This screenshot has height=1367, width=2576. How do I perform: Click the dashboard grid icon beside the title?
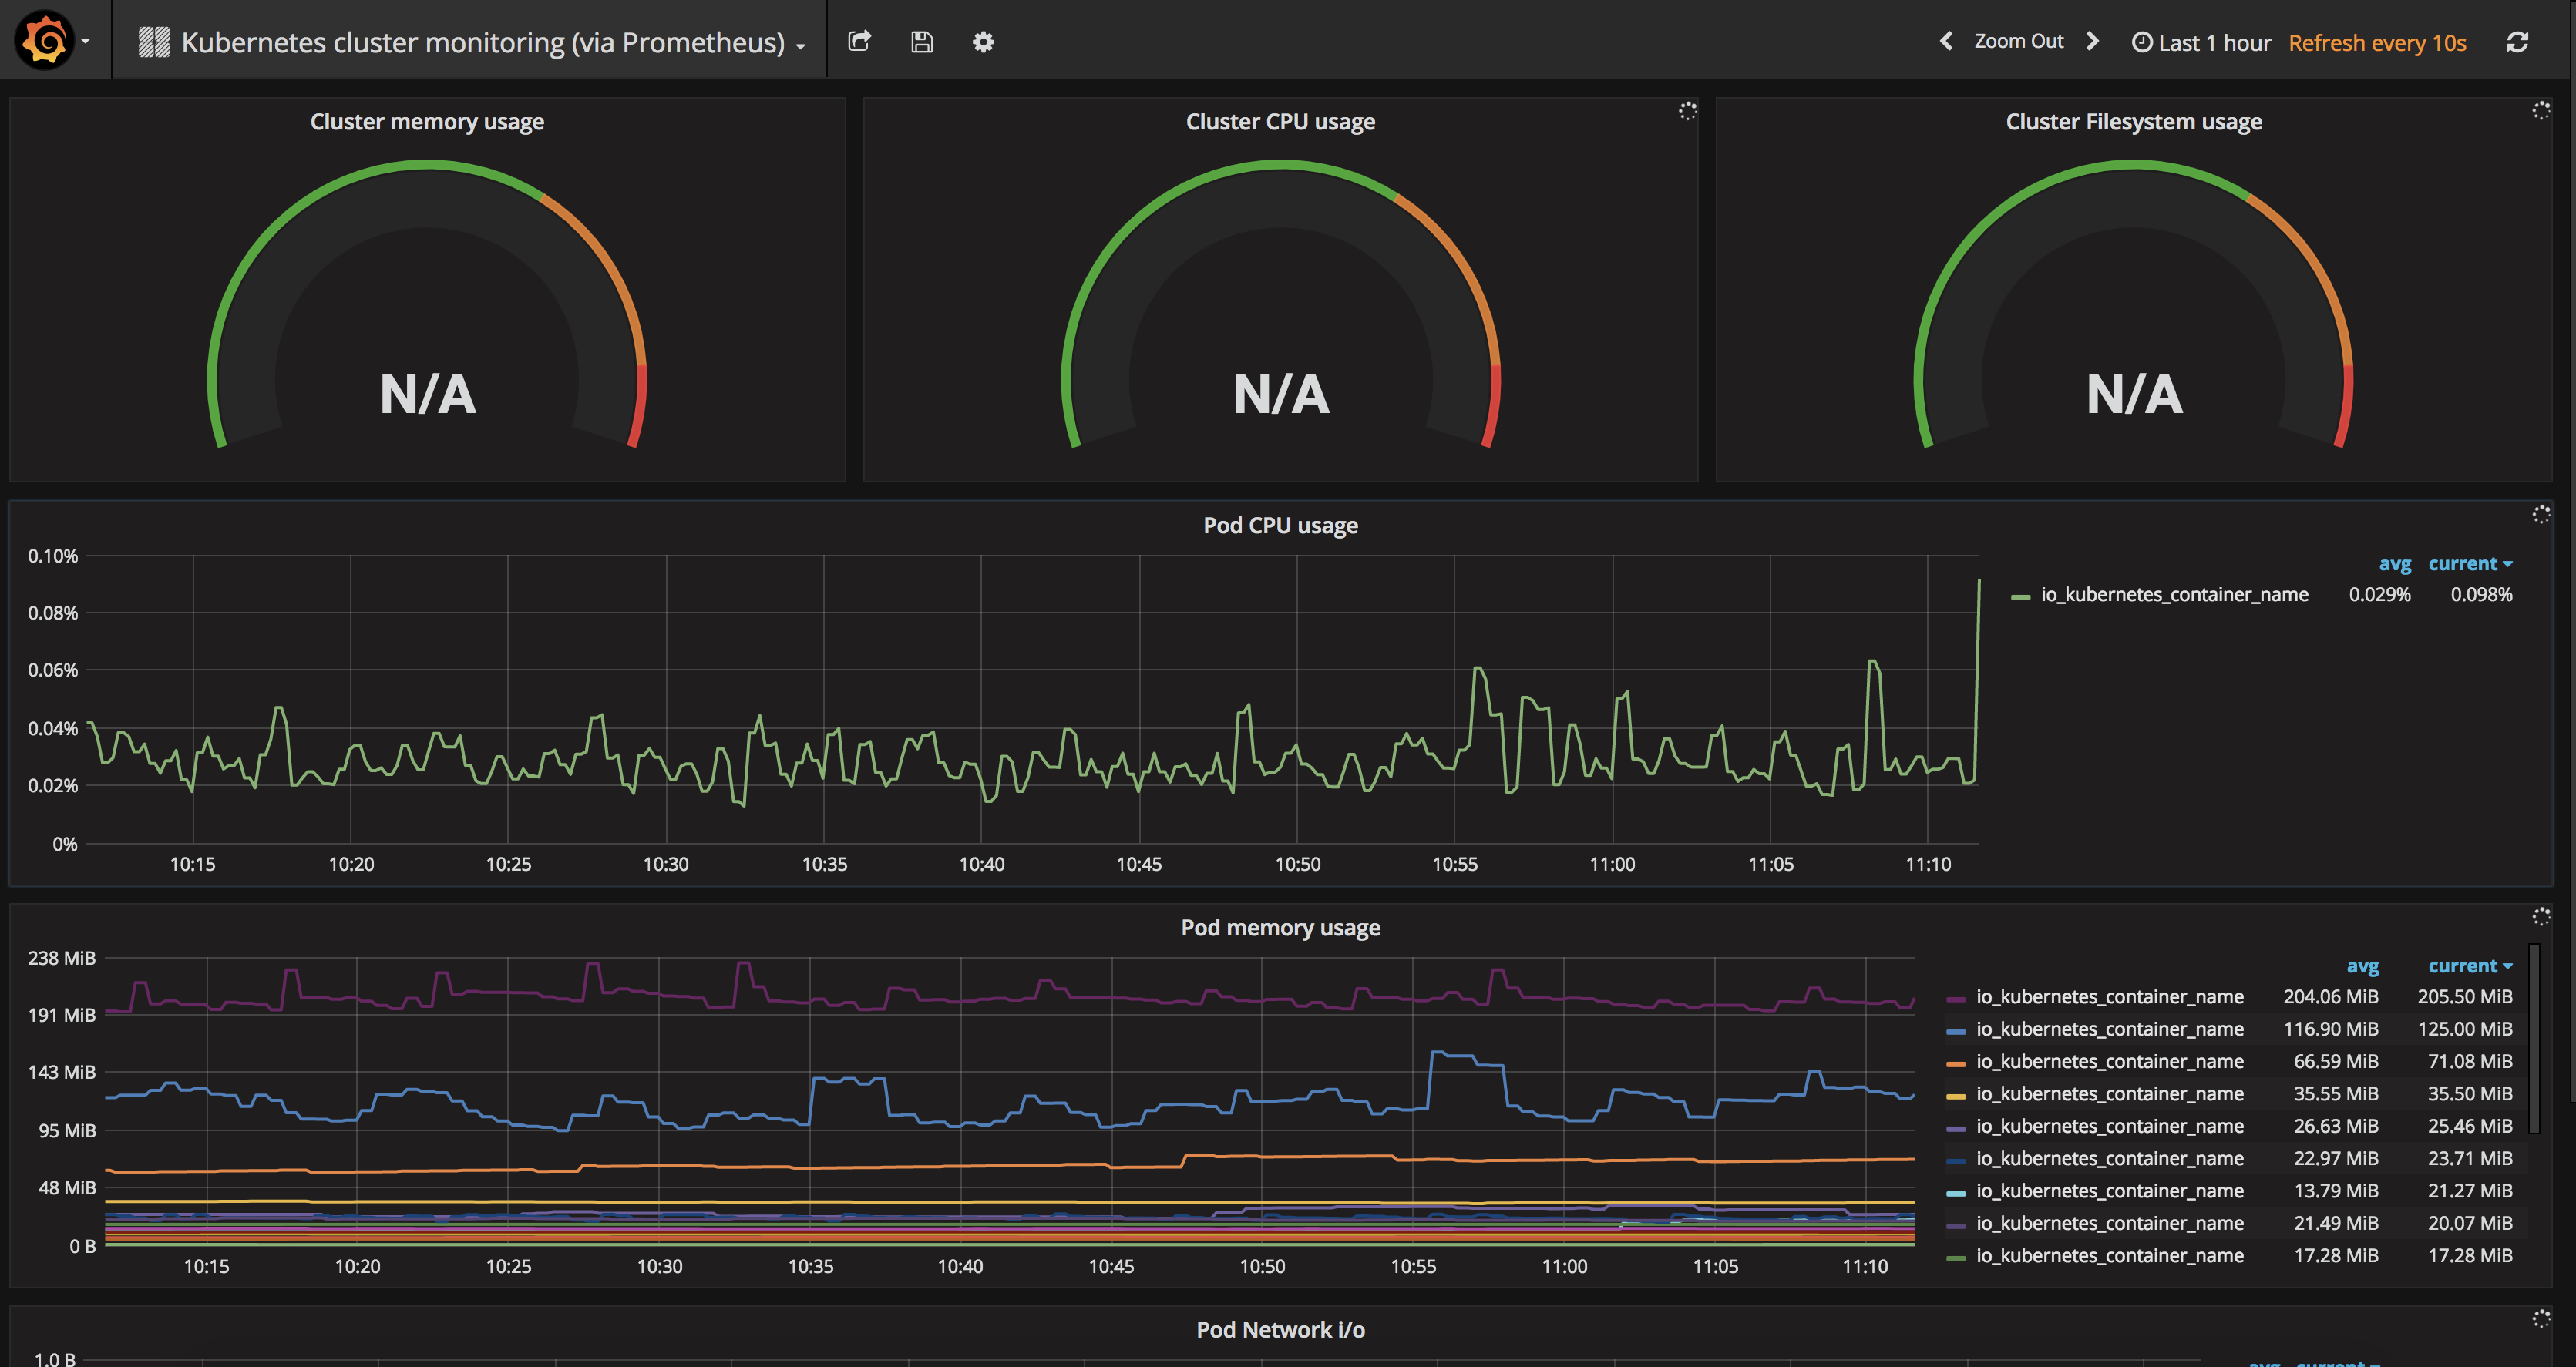pos(153,42)
